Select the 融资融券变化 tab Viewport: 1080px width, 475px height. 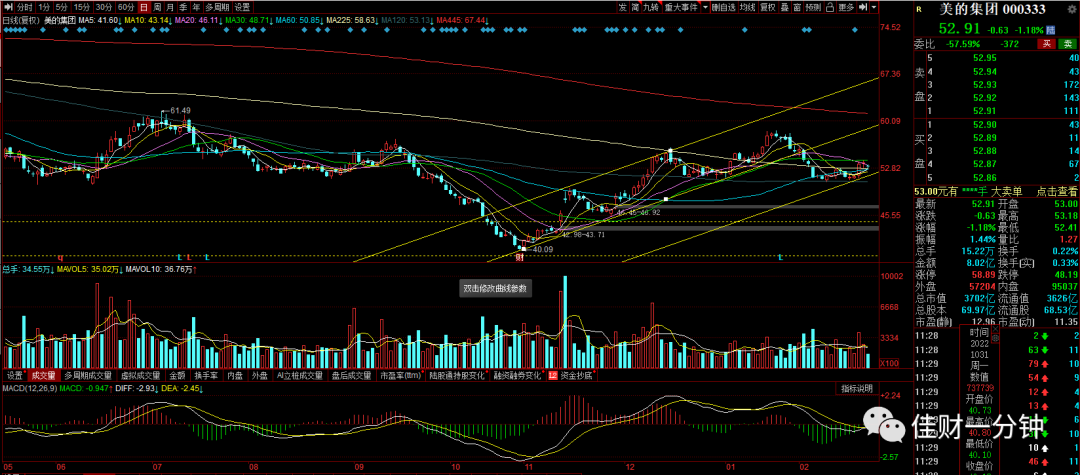[x=517, y=377]
